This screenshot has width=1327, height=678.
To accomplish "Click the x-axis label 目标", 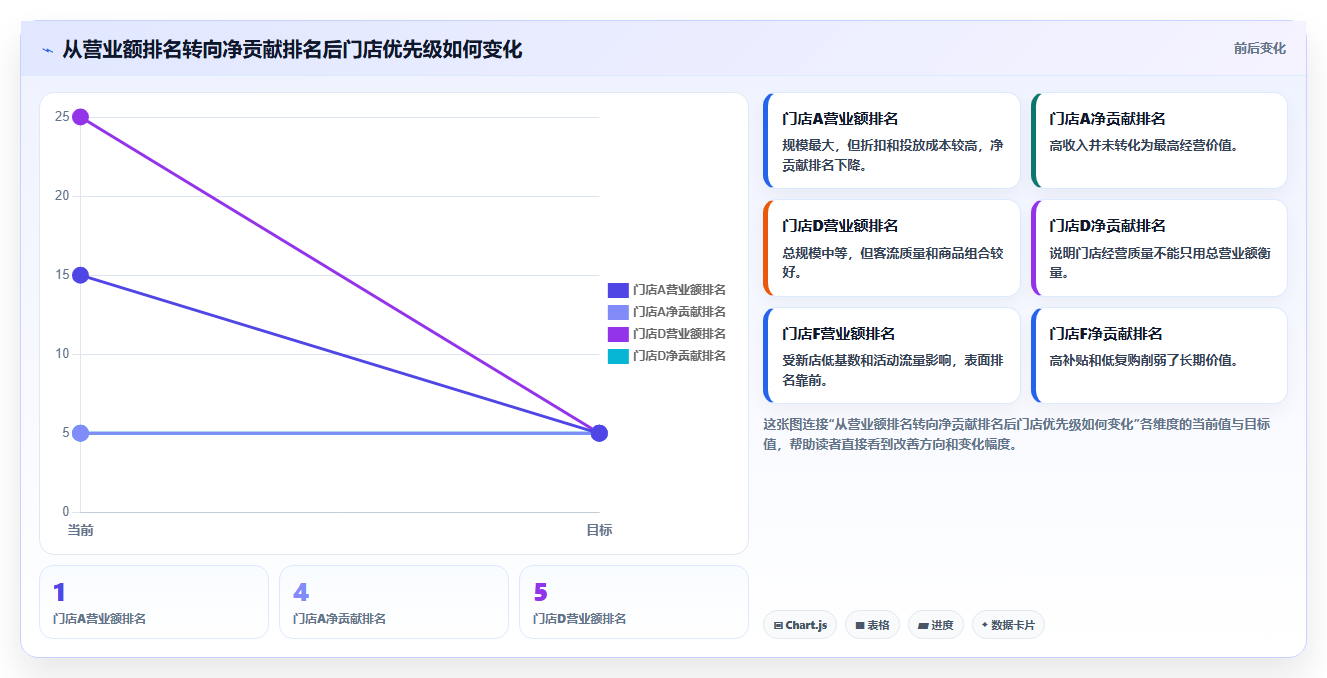I will (x=599, y=530).
